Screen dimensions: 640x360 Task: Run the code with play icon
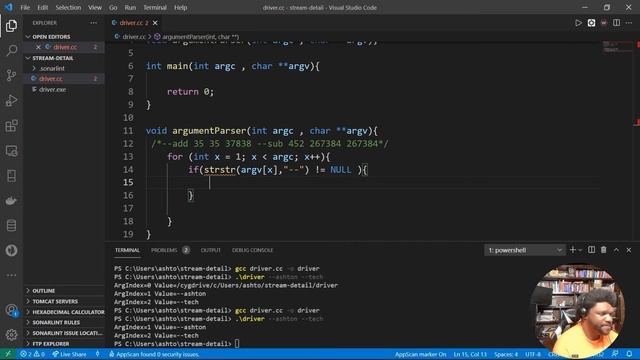point(578,23)
